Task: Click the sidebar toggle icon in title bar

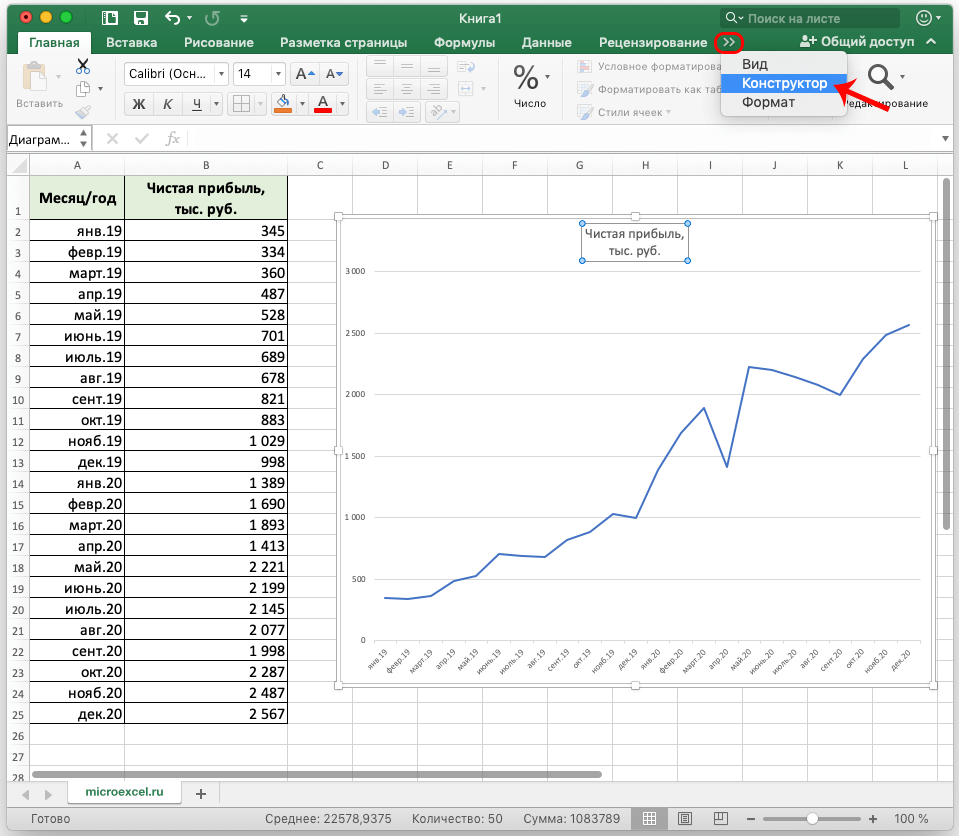Action: point(109,18)
